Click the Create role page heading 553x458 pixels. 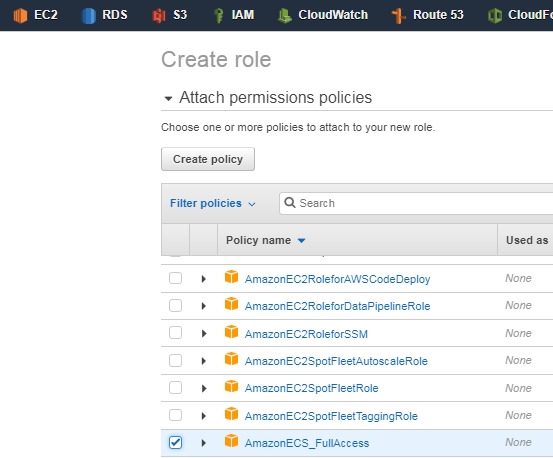pyautogui.click(x=216, y=59)
